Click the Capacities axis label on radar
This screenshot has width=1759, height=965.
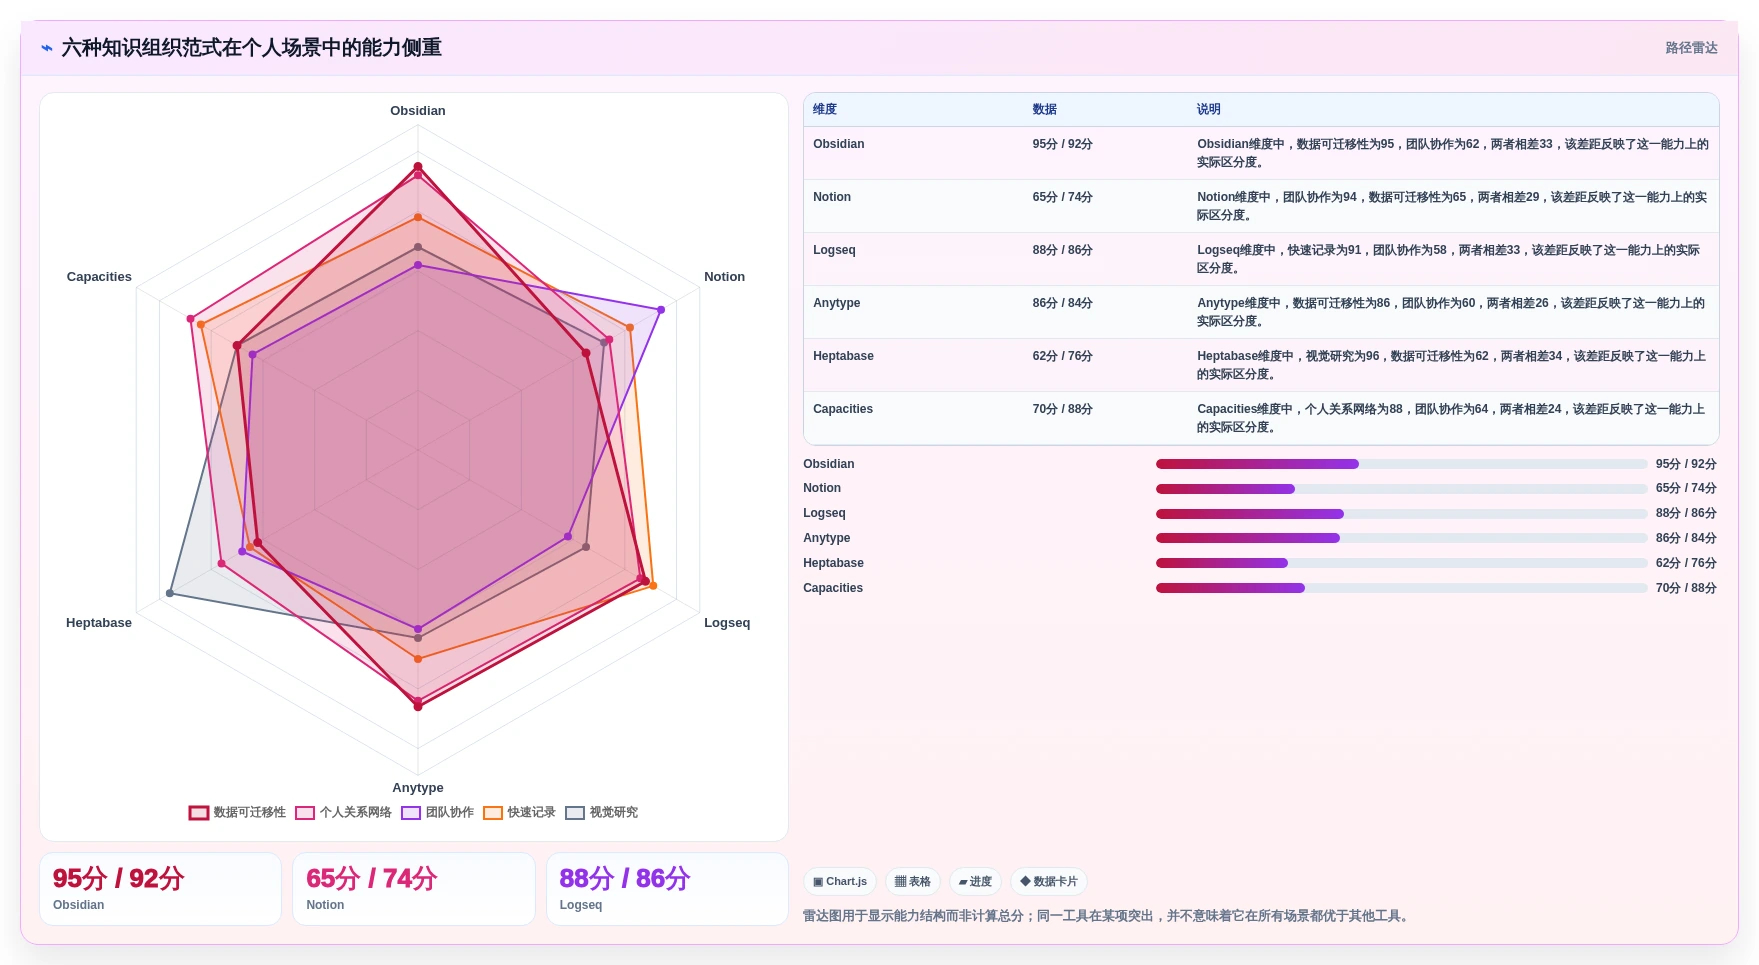(x=99, y=277)
